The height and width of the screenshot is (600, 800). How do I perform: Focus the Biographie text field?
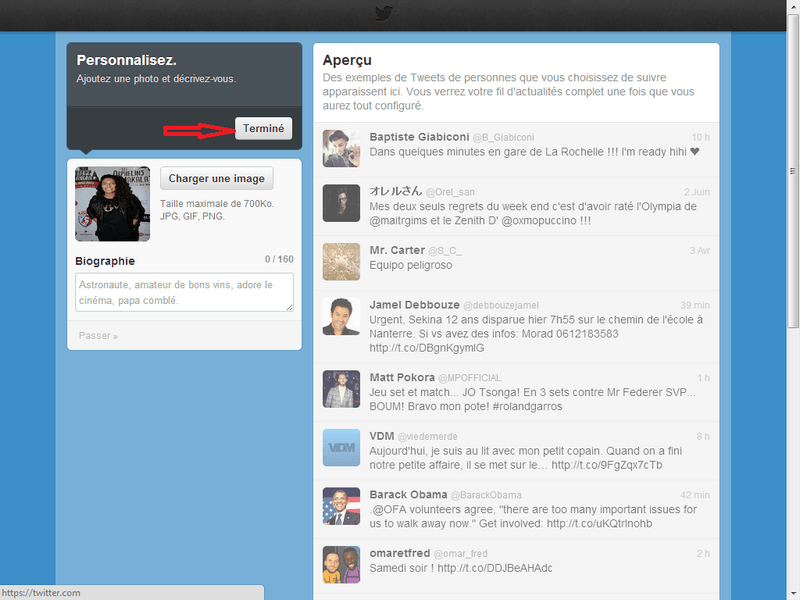tap(184, 292)
